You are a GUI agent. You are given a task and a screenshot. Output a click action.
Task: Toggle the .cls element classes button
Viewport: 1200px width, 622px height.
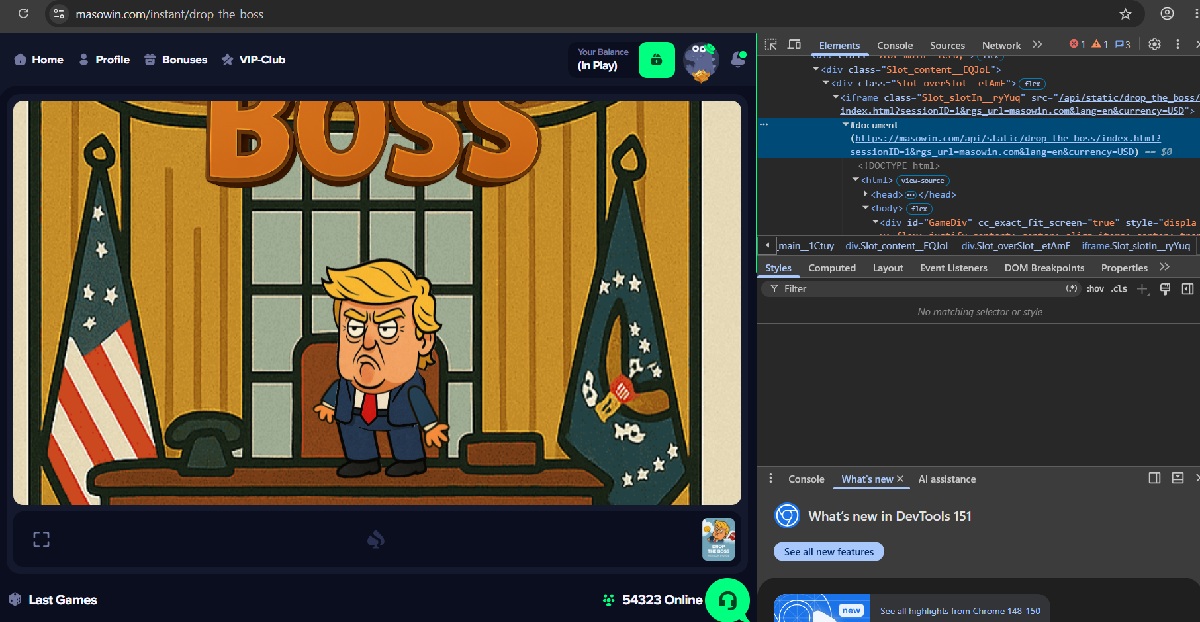1119,289
